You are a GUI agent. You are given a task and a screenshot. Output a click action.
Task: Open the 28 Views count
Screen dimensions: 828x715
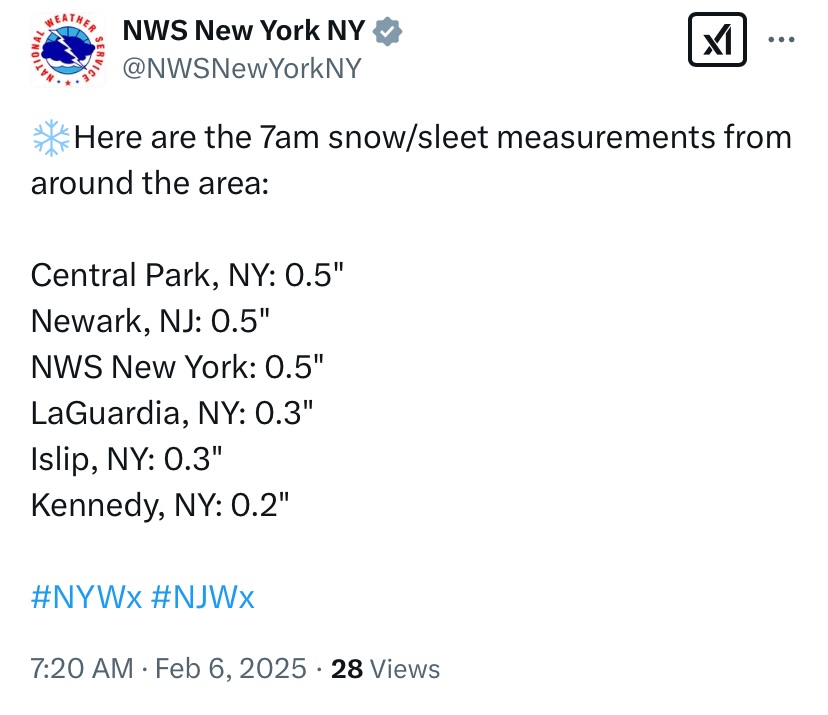pos(385,669)
